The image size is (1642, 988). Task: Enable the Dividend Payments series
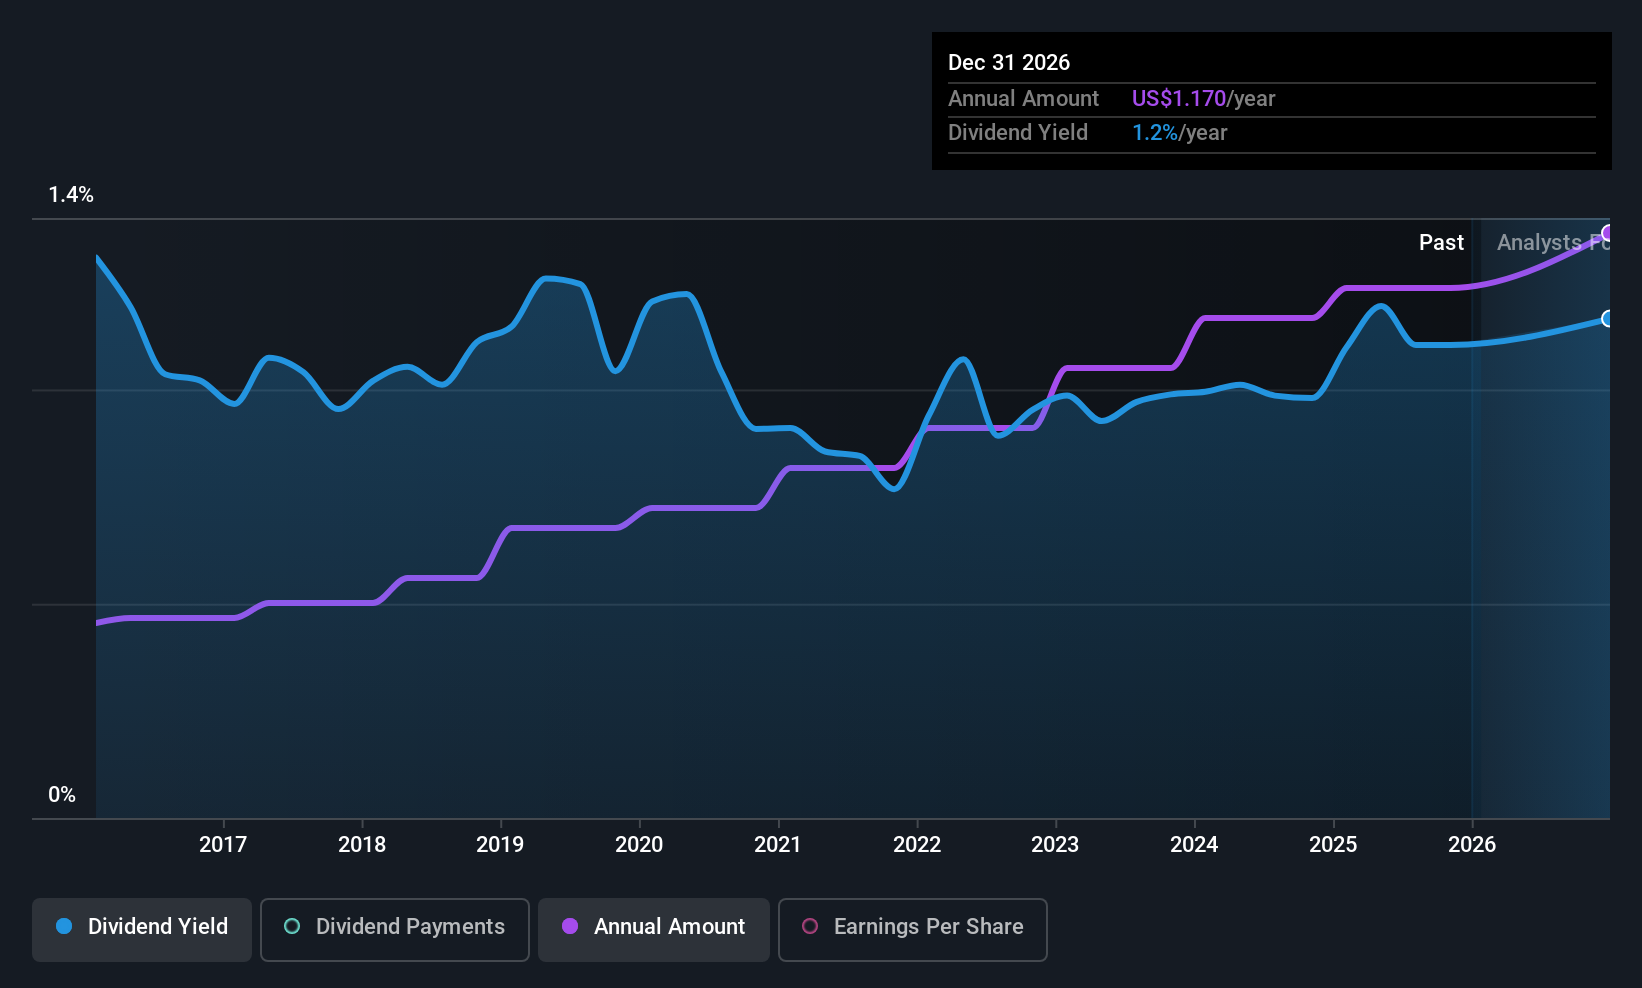(x=395, y=930)
